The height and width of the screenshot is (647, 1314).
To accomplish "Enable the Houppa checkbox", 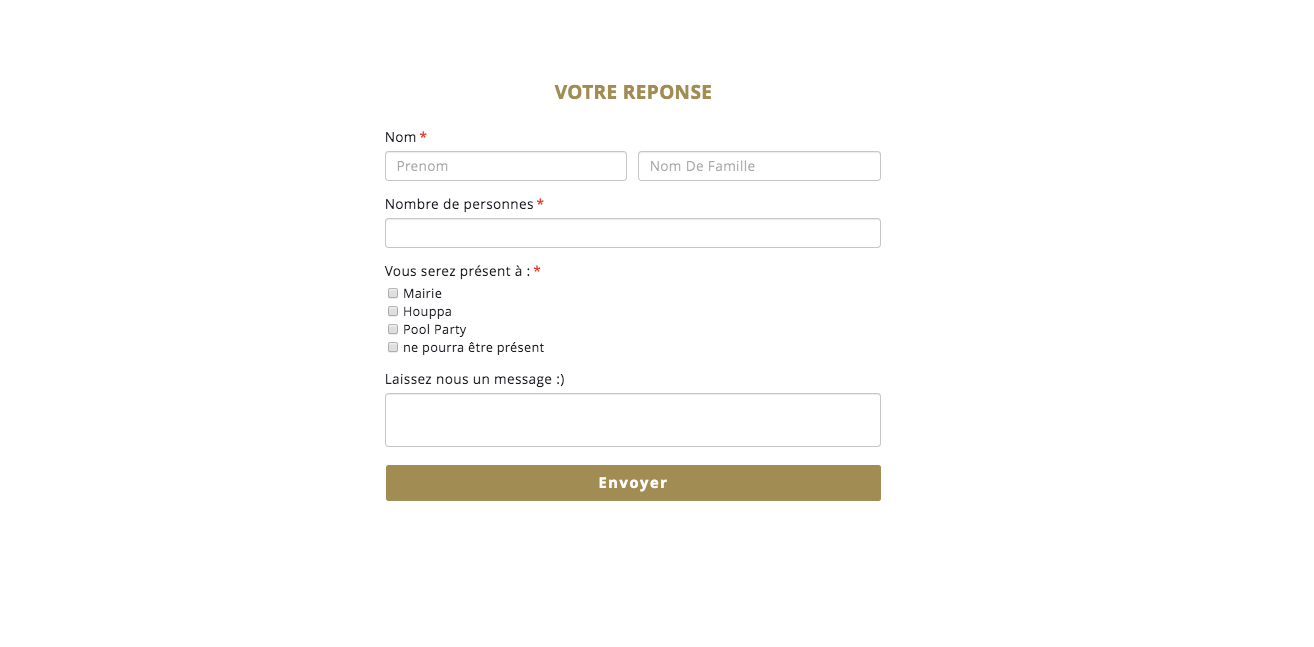I will 393,311.
